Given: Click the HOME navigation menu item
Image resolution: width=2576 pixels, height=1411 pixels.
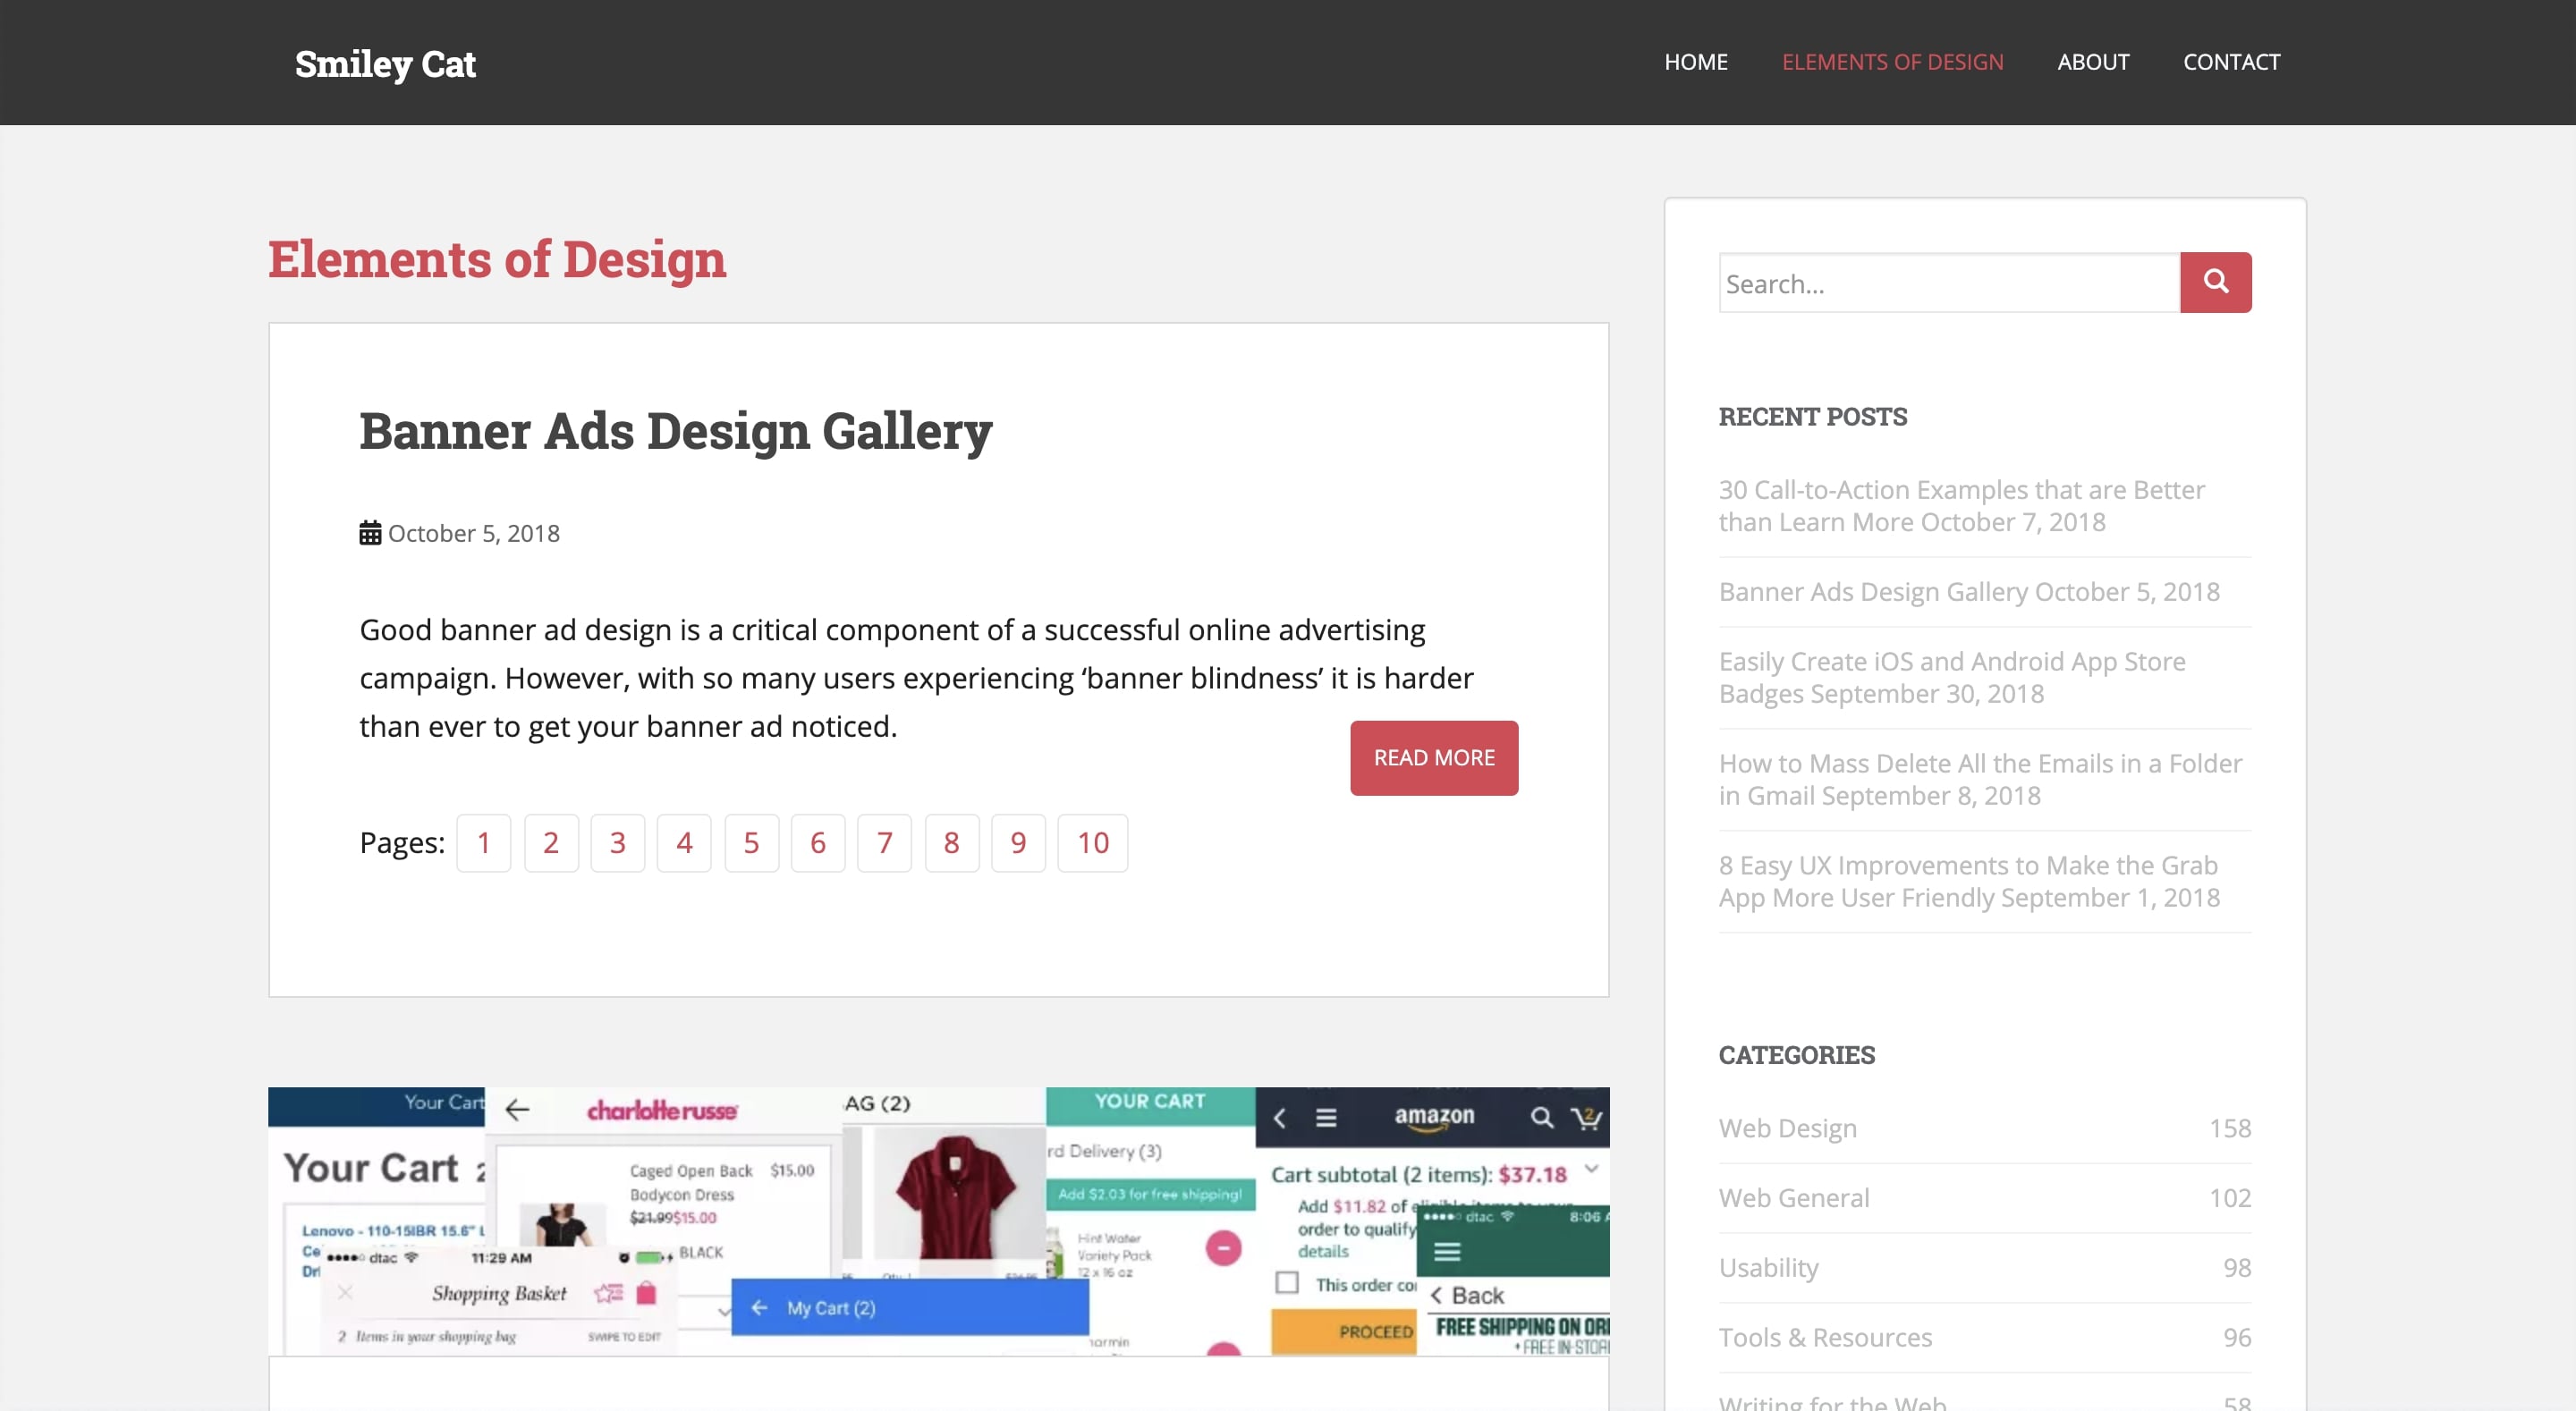Looking at the screenshot, I should click(1695, 61).
